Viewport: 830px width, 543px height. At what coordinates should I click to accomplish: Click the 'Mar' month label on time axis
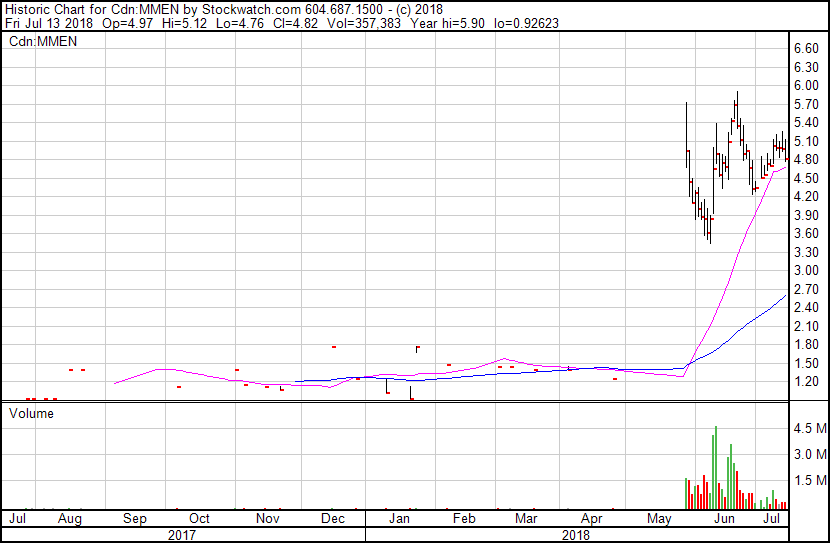click(x=526, y=519)
